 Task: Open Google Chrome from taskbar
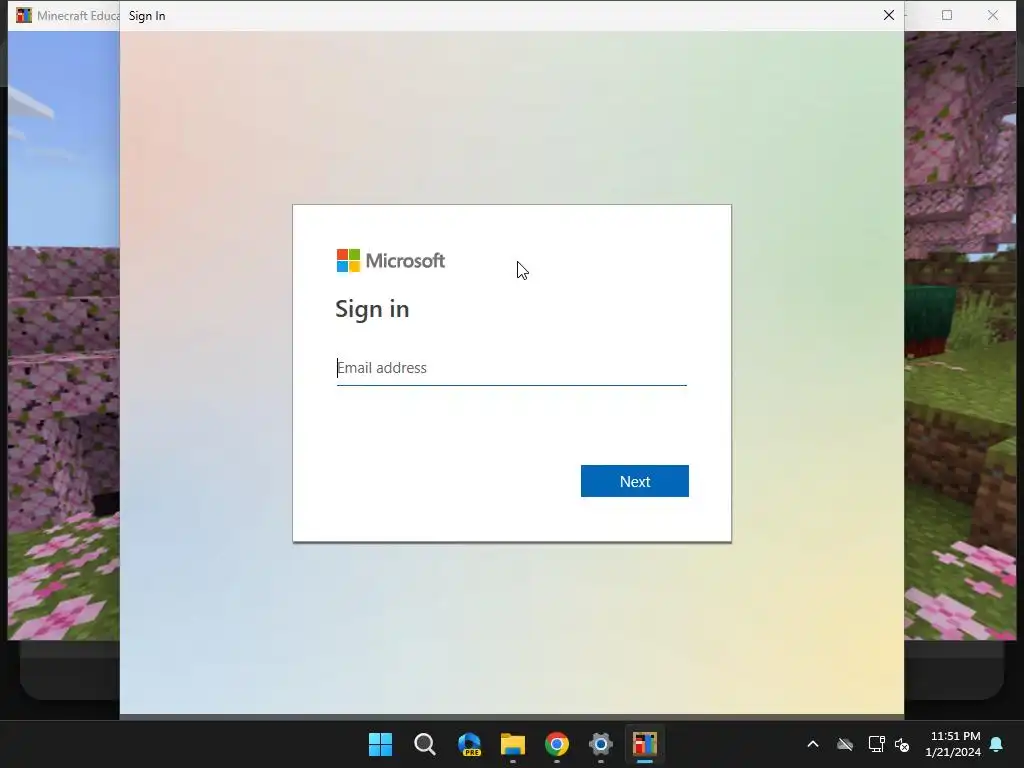coord(557,744)
